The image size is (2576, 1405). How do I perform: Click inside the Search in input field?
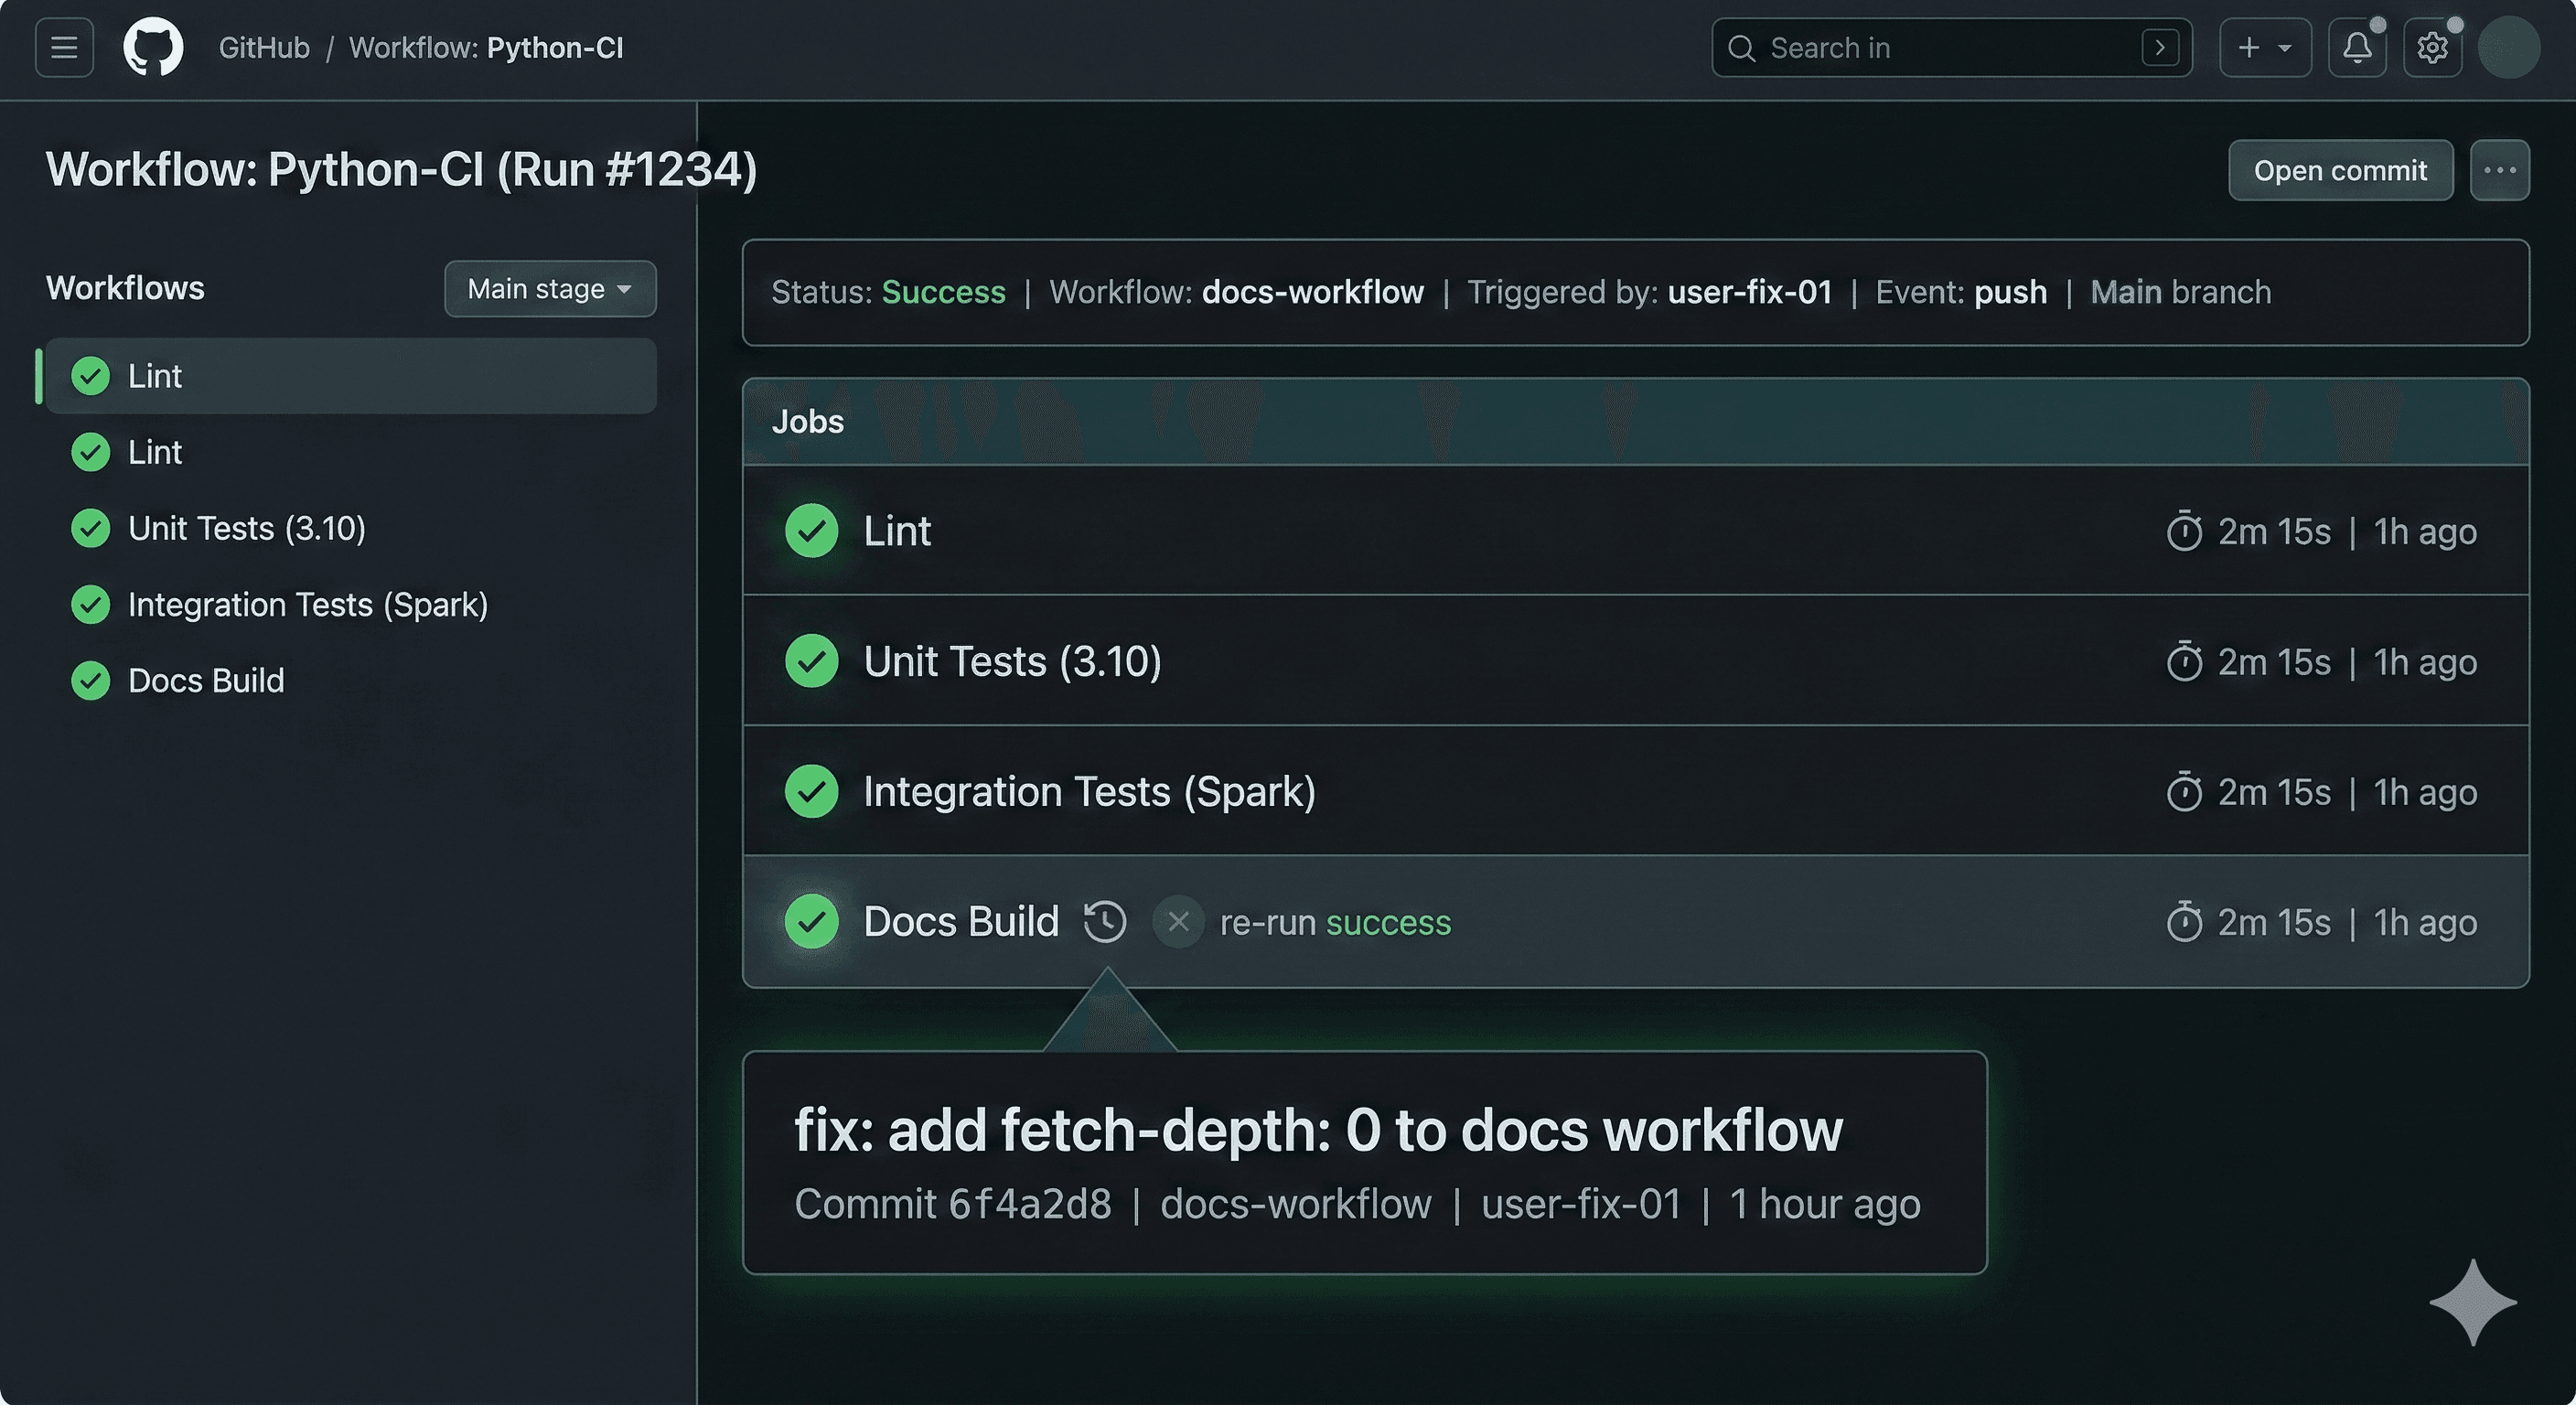1930,47
